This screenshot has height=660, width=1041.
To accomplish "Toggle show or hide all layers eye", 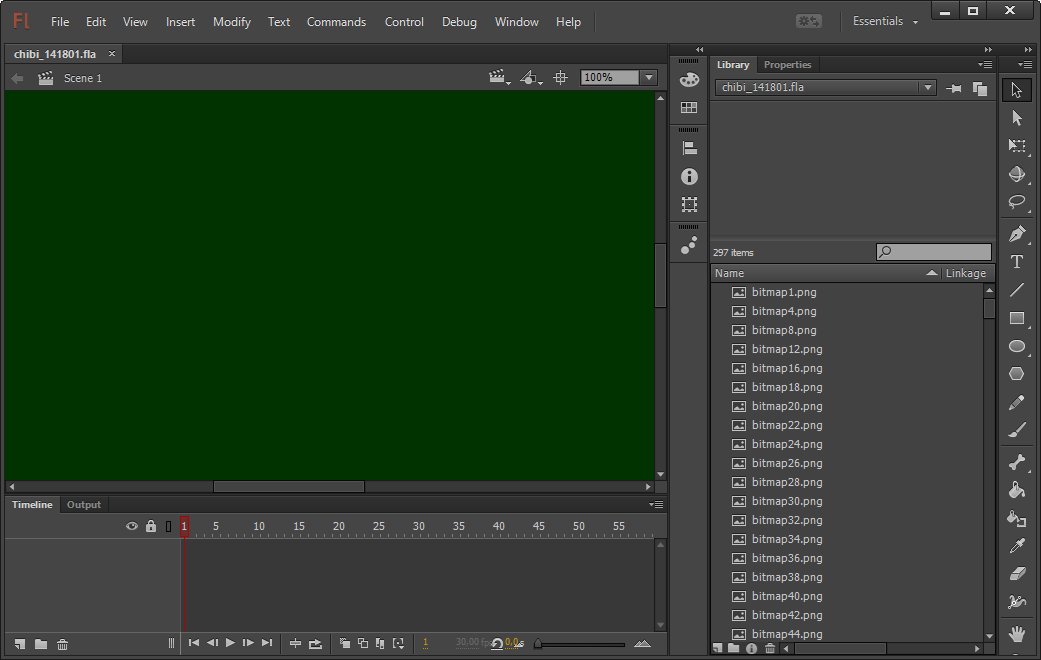I will point(131,526).
